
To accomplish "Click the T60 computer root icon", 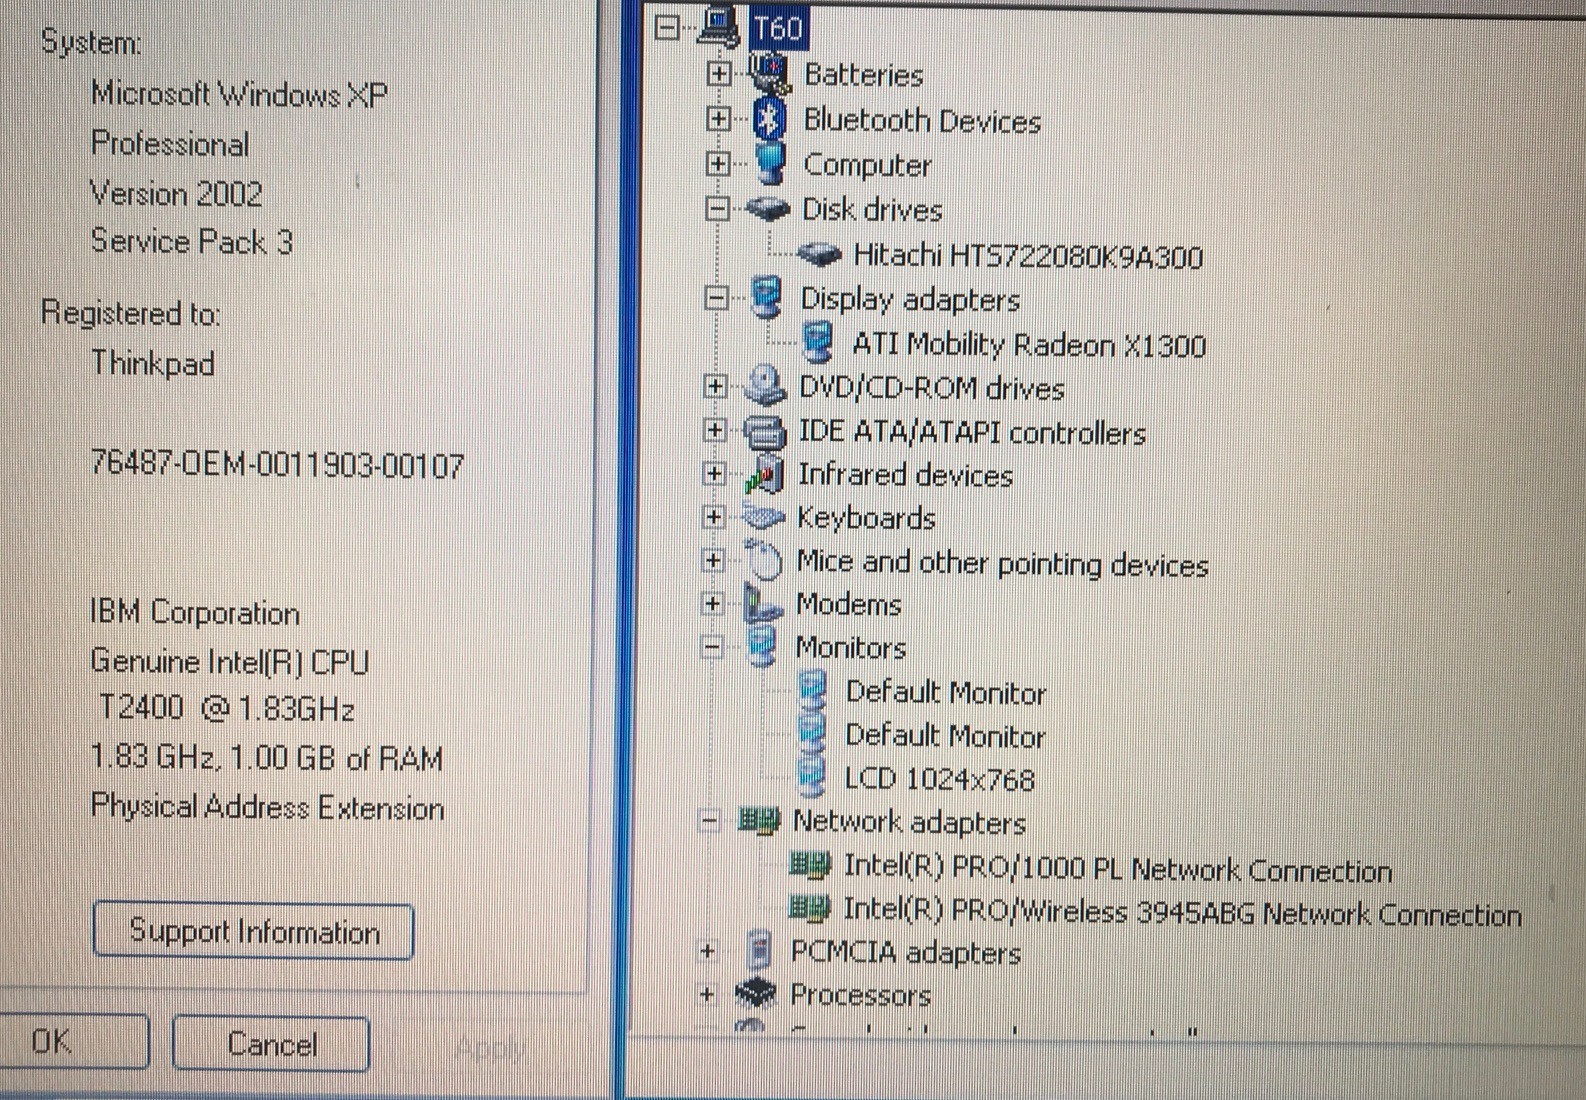I will click(720, 26).
